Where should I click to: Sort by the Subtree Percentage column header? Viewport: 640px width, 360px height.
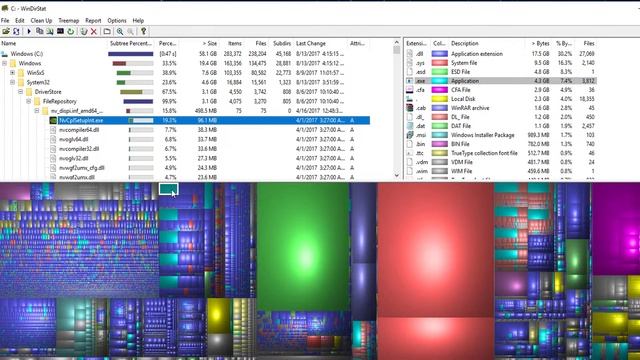[131, 43]
